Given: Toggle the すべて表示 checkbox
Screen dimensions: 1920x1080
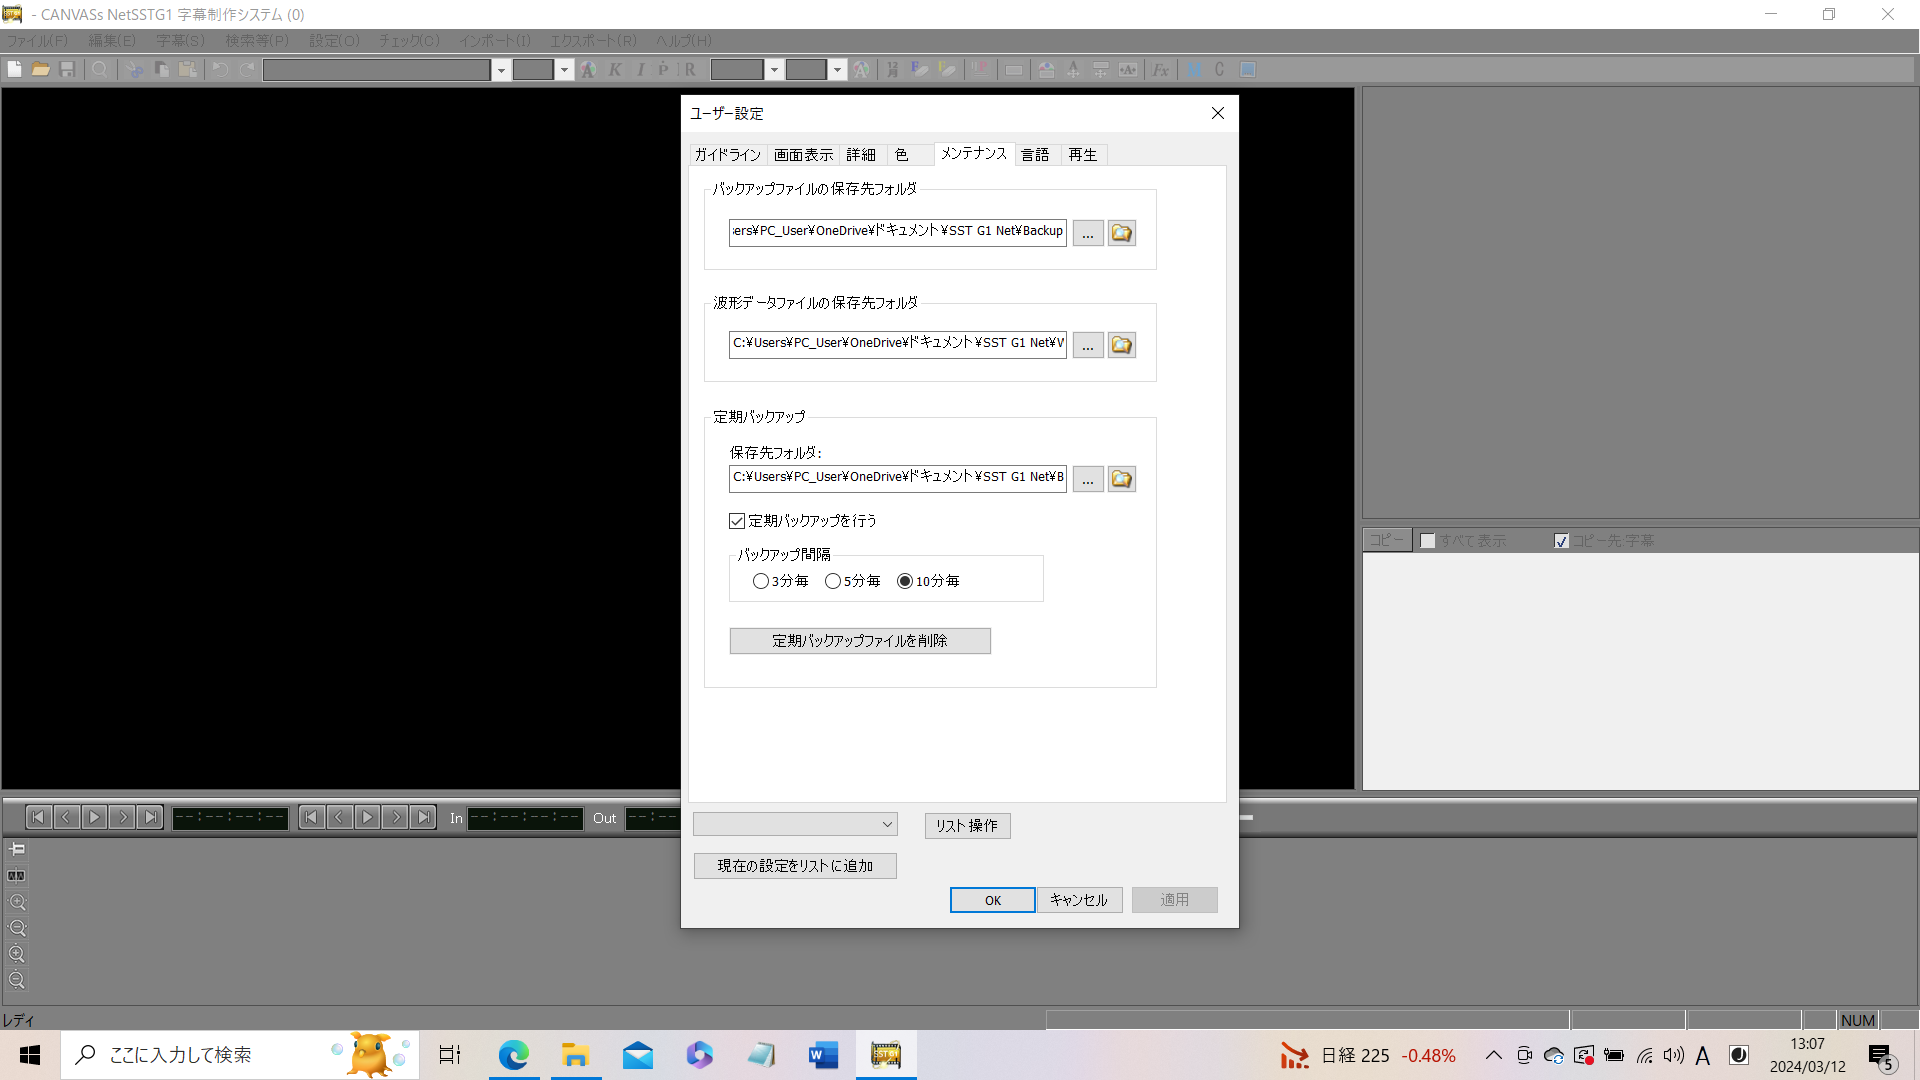Looking at the screenshot, I should point(1428,541).
